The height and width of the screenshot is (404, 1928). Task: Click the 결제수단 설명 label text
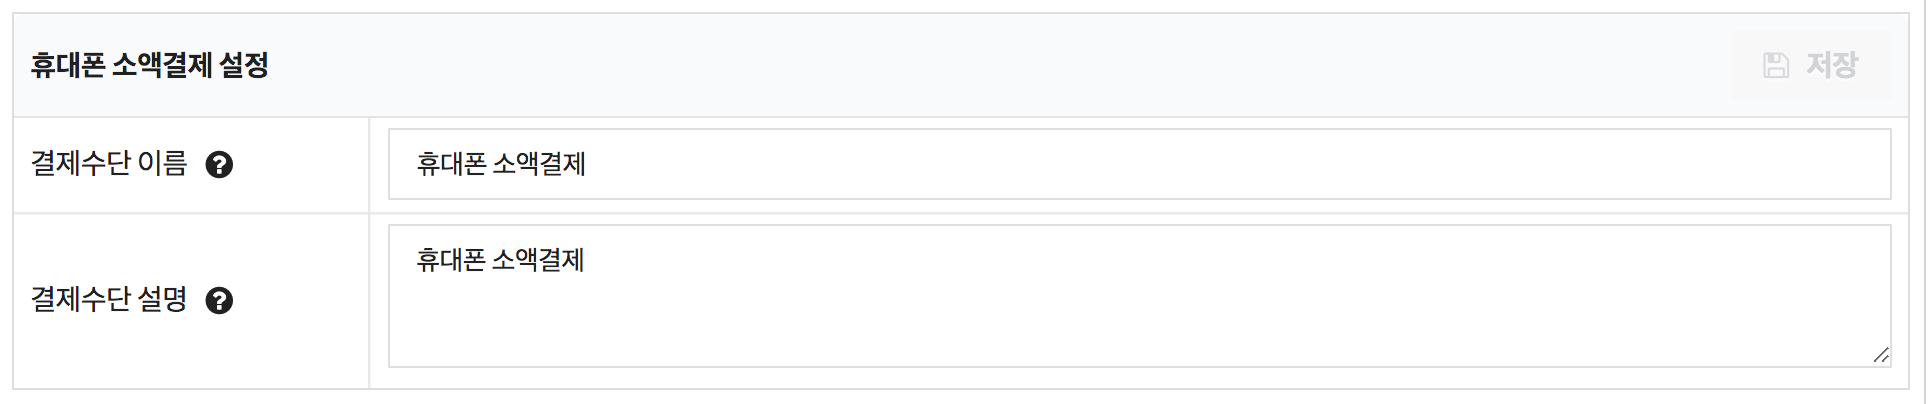[x=109, y=300]
